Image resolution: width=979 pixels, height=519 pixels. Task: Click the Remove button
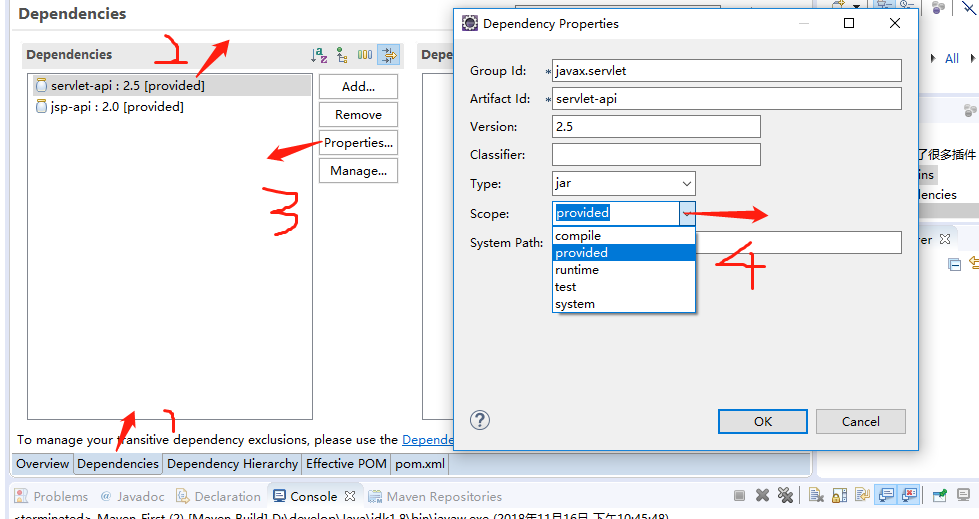(x=358, y=115)
